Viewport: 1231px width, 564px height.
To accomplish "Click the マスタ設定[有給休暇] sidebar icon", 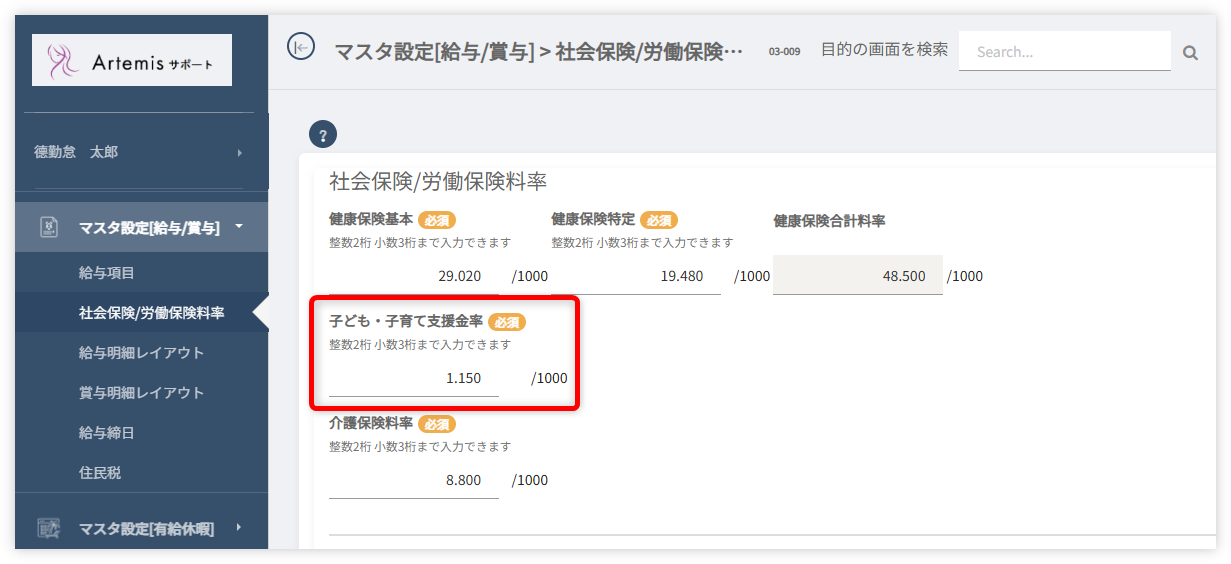I will 49,528.
